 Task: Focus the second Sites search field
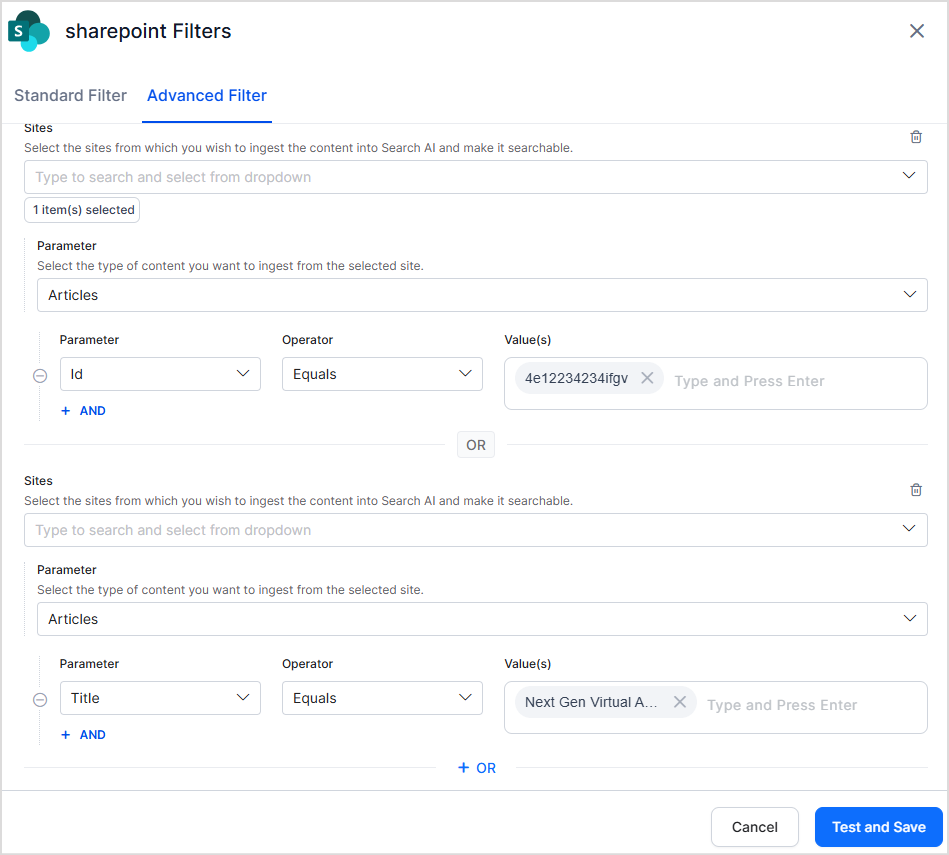475,530
